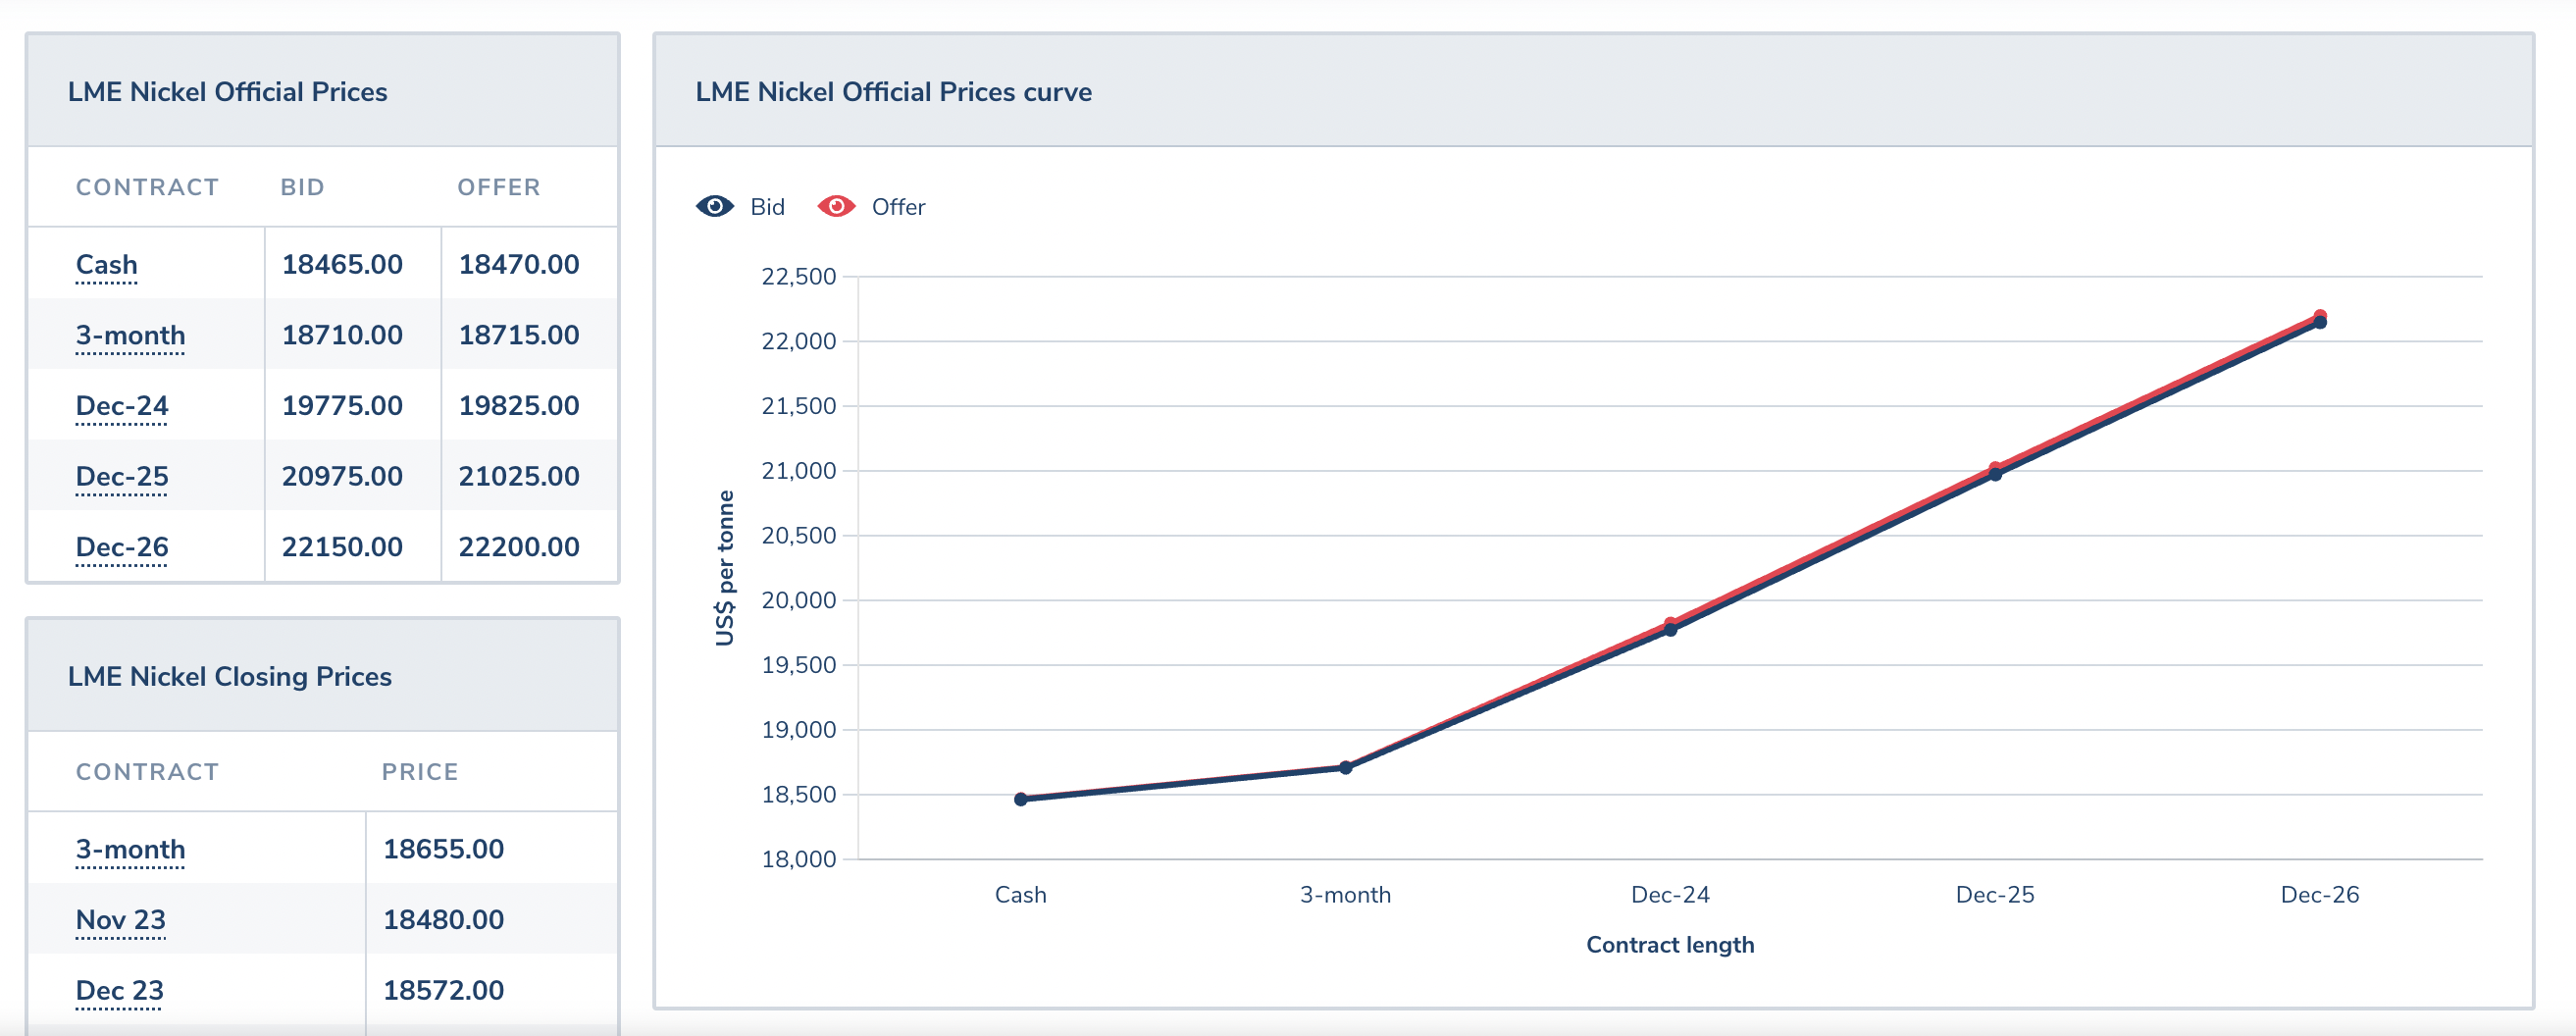This screenshot has width=2576, height=1036.
Task: Click the Cash data point on chart
Action: pyautogui.click(x=1020, y=799)
